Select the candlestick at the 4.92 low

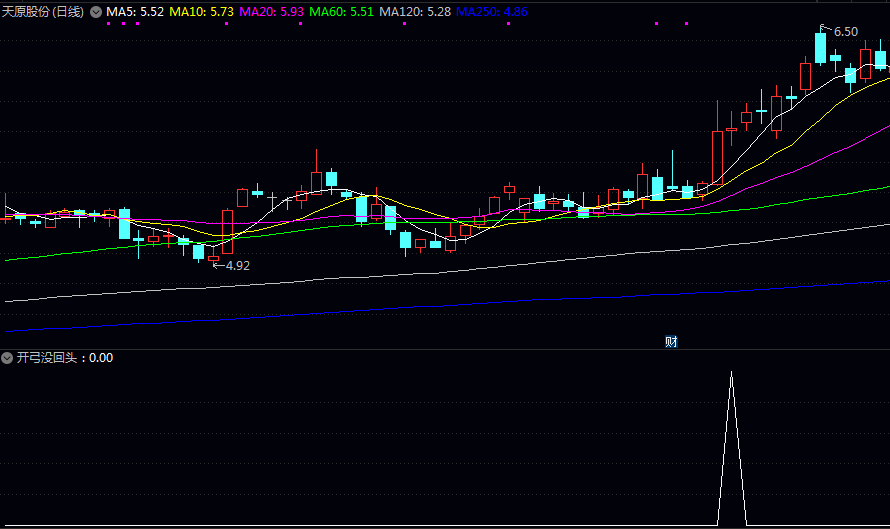[x=213, y=259]
